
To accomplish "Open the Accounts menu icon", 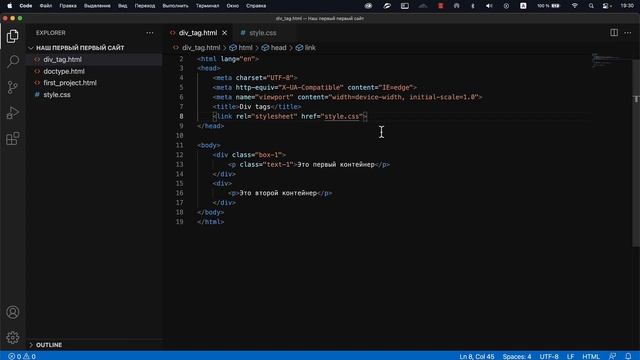I will (13, 312).
